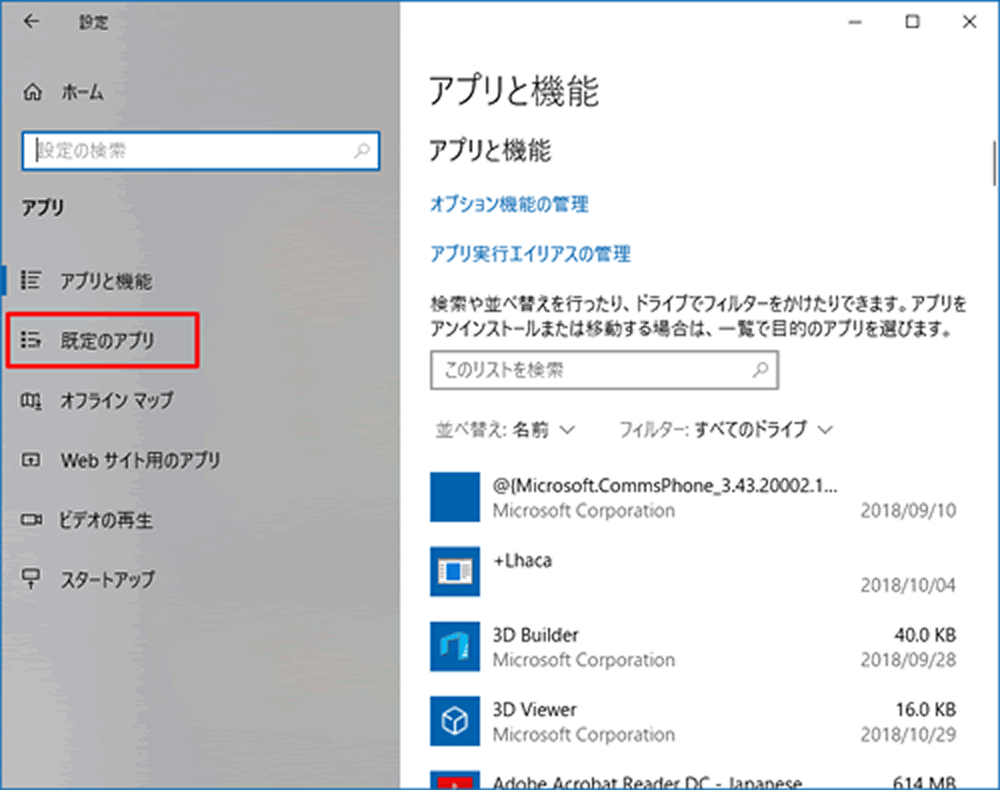1000x790 pixels.
Task: Click the 2018/10/04 install date
Action: [908, 585]
